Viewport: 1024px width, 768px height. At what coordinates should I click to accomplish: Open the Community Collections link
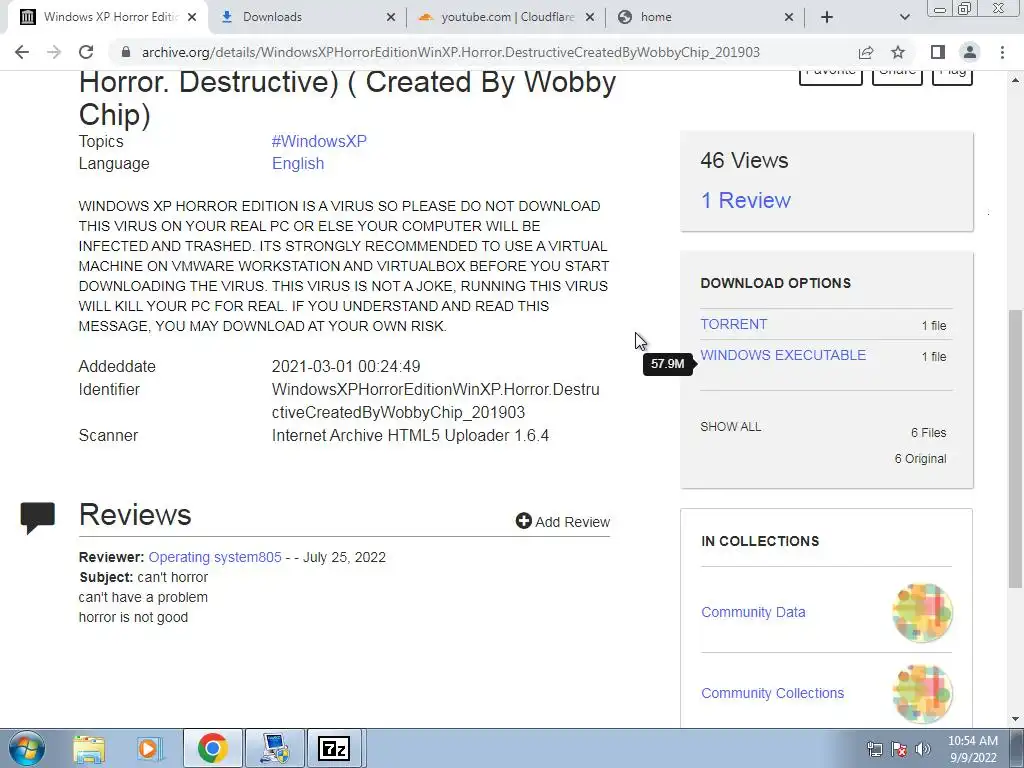pos(773,693)
